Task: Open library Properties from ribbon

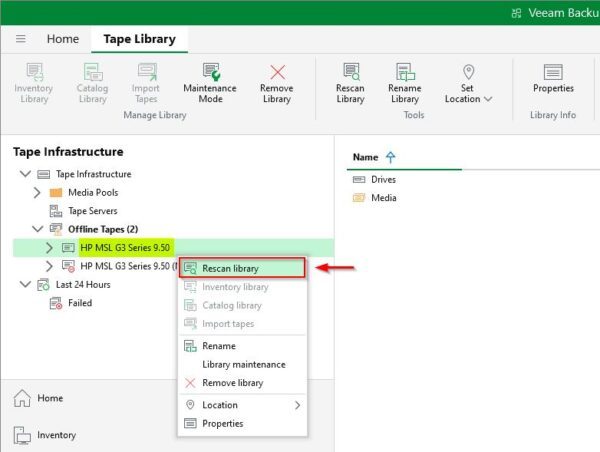Action: point(553,79)
